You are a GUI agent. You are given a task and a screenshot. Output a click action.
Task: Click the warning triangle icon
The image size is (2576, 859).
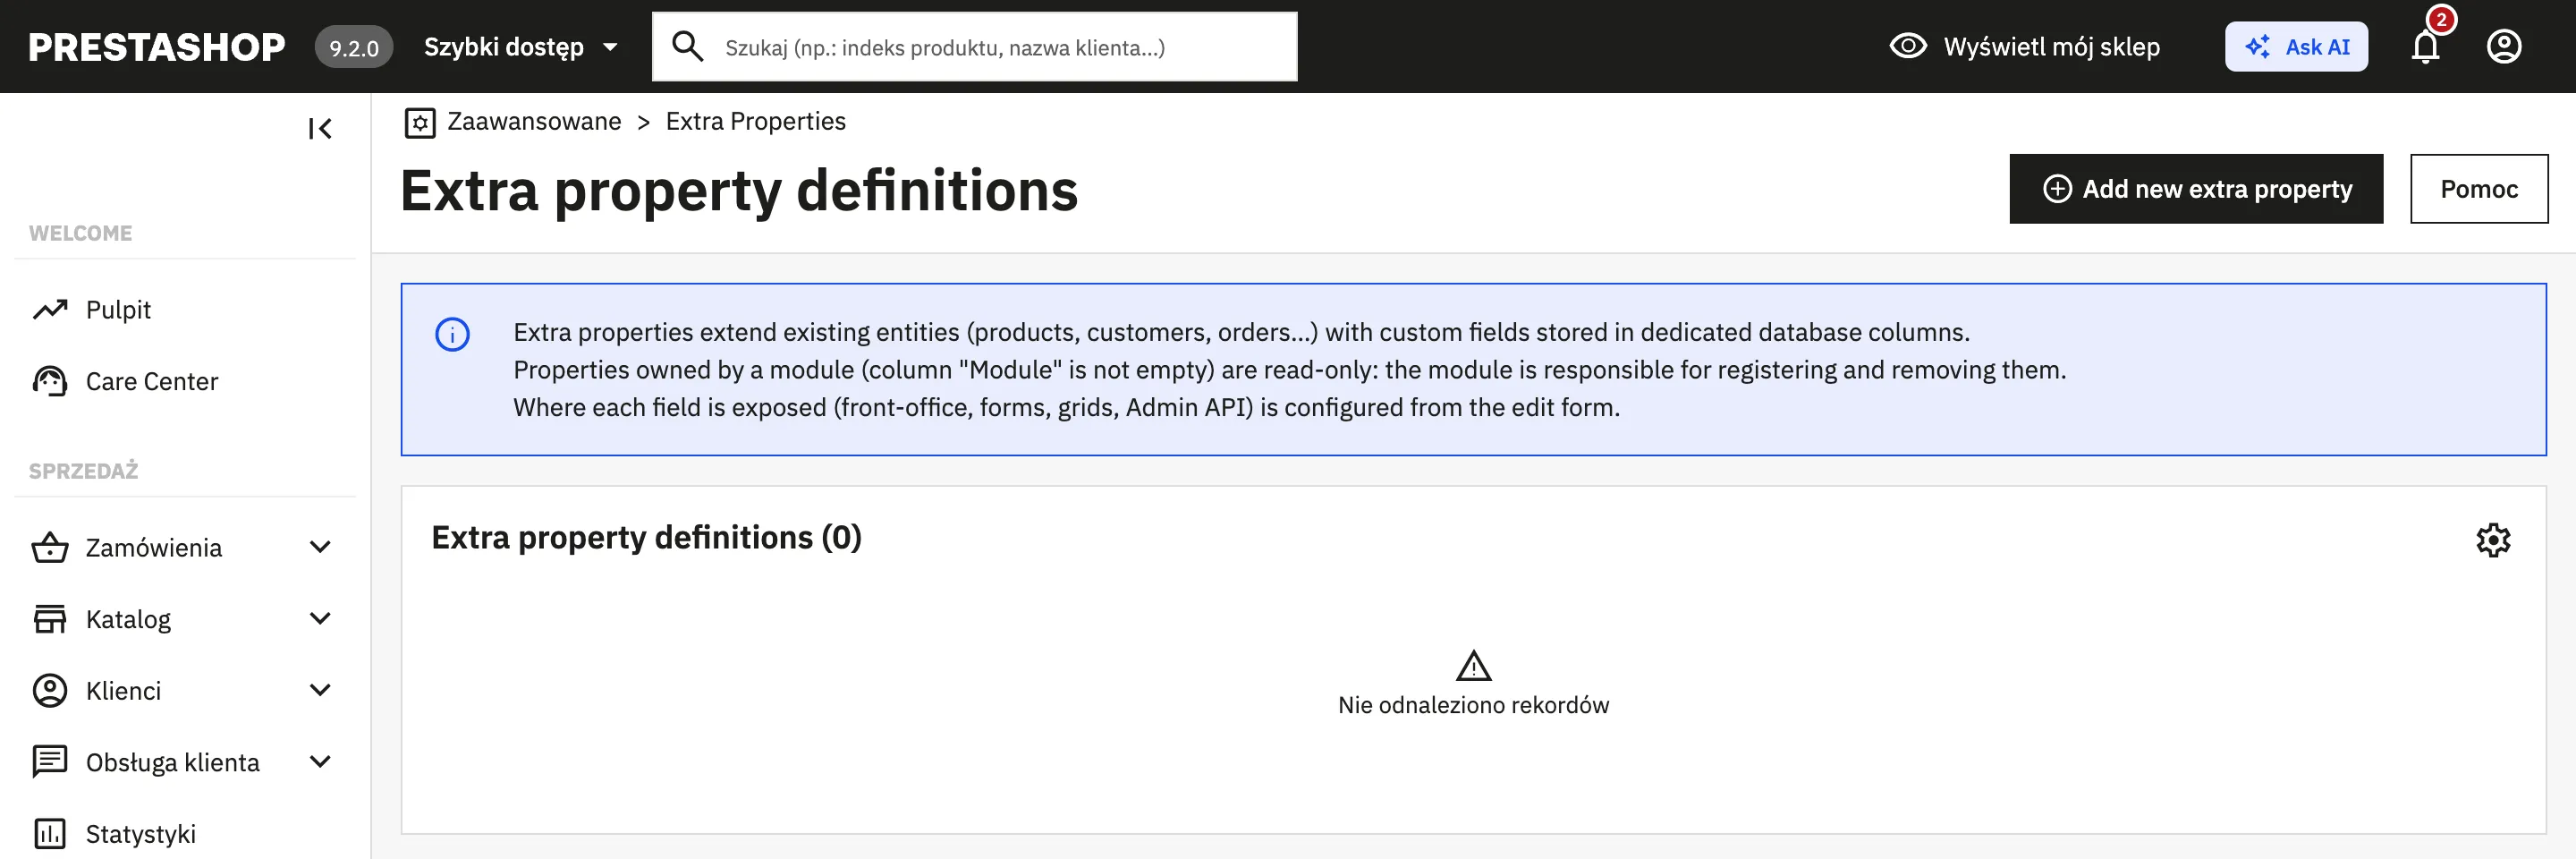(1473, 666)
